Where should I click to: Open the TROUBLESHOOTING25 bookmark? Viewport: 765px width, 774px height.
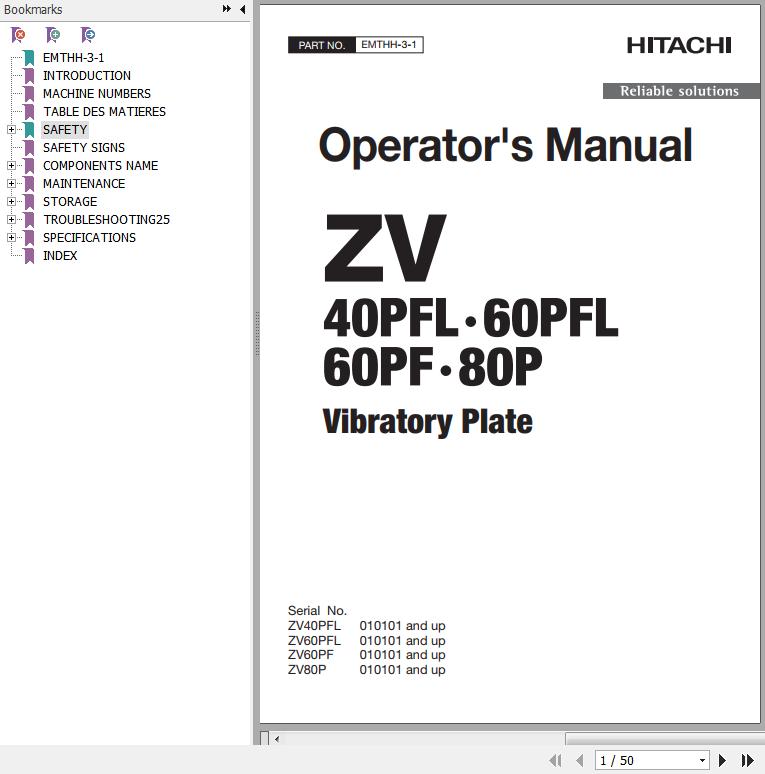(x=106, y=220)
